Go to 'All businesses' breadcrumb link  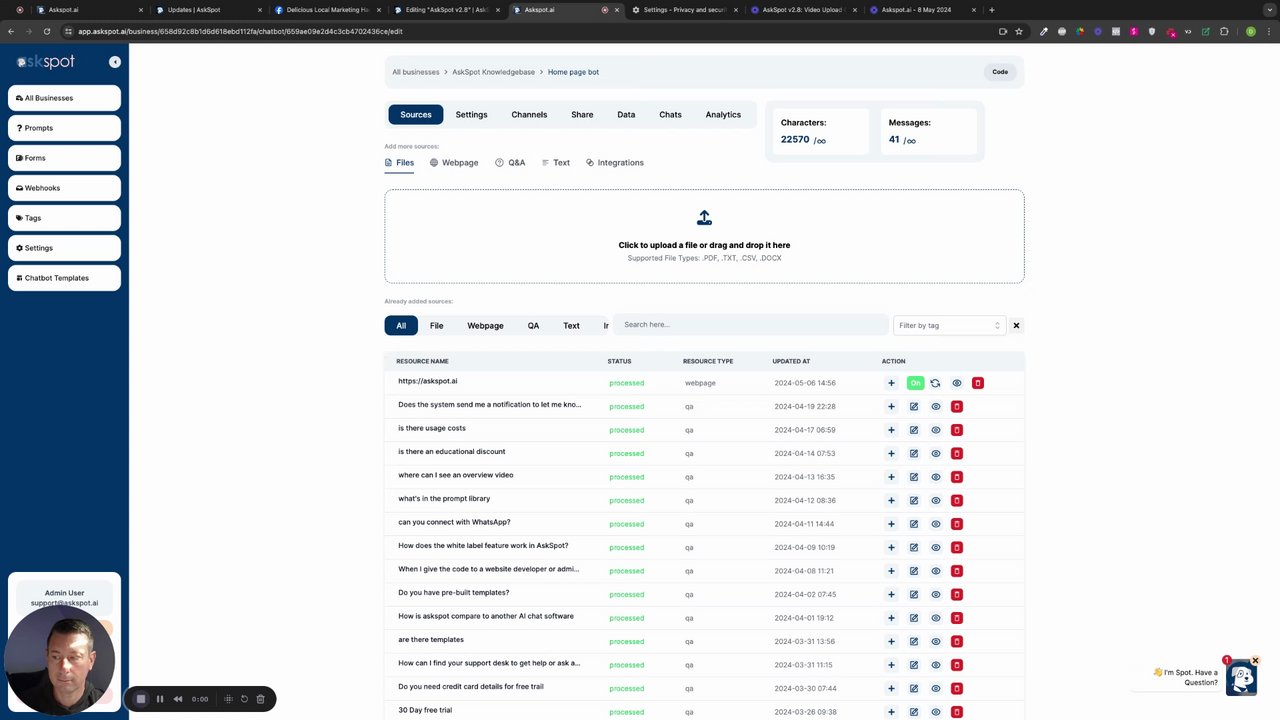pos(416,72)
